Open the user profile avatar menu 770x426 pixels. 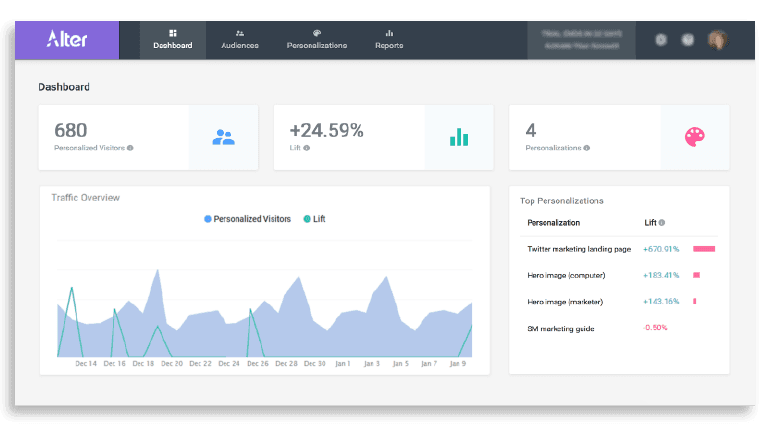coord(717,40)
